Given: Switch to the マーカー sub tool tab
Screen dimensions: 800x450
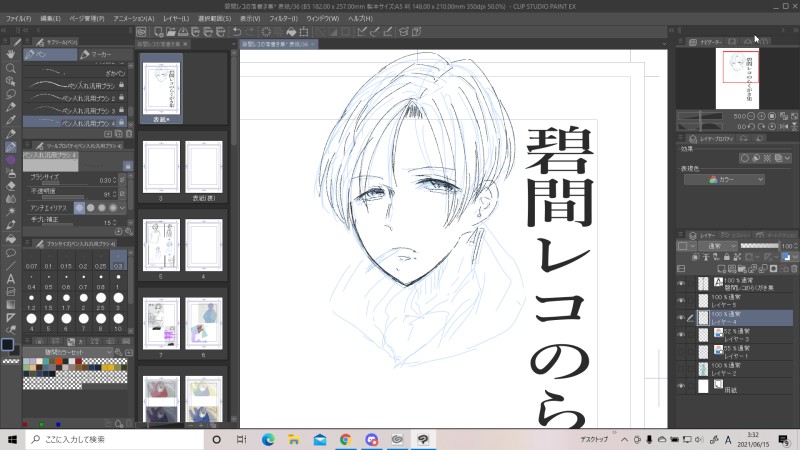Looking at the screenshot, I should coord(105,54).
